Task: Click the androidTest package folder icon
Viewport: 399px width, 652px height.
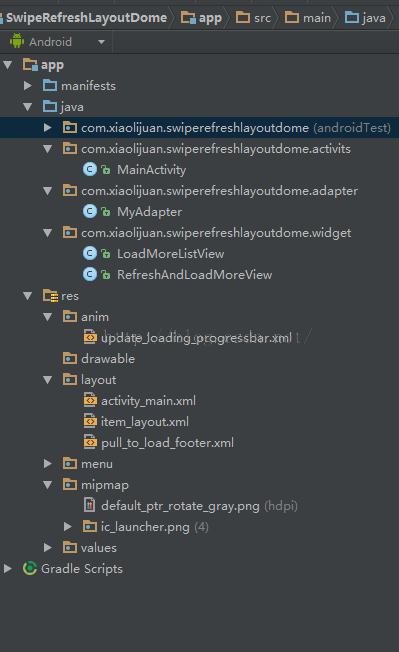Action: [x=70, y=127]
